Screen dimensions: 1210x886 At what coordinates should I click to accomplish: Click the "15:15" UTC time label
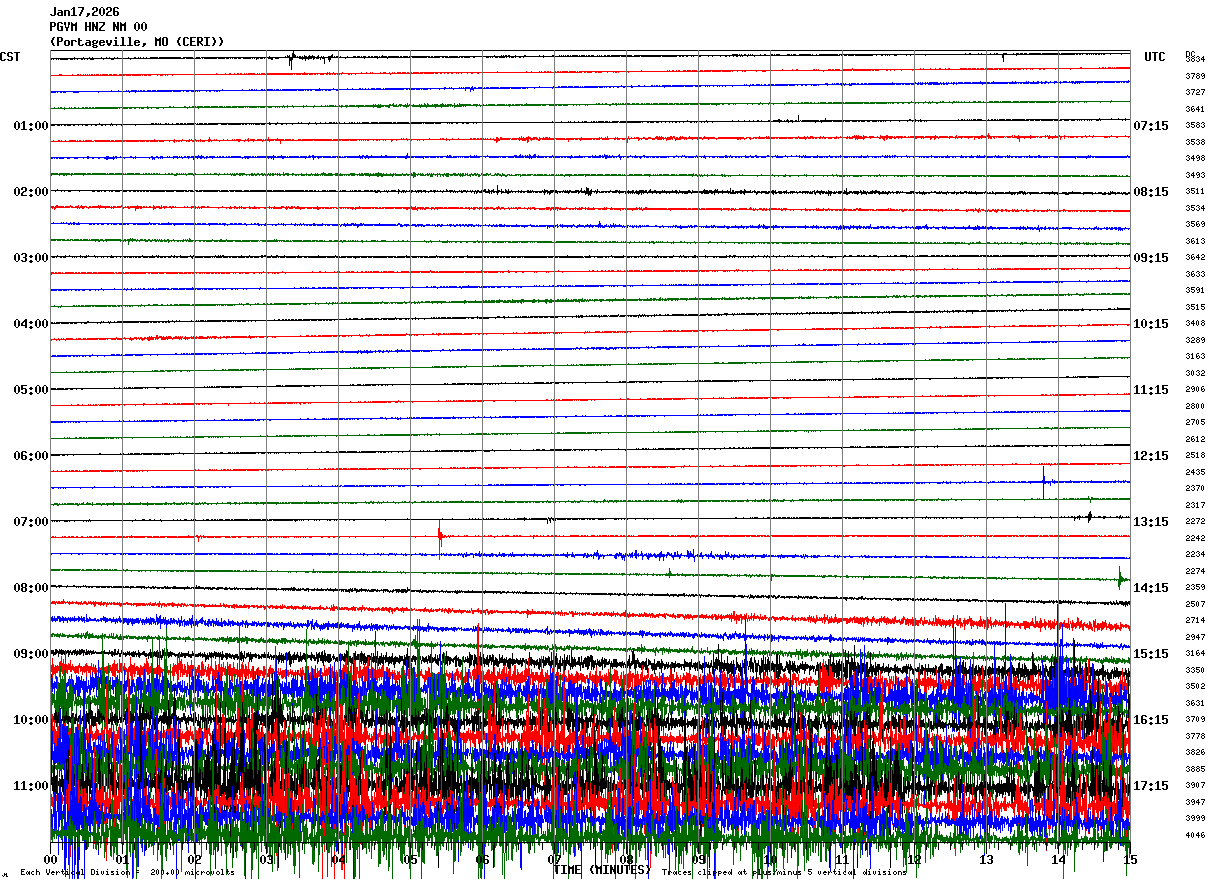[x=1151, y=654]
